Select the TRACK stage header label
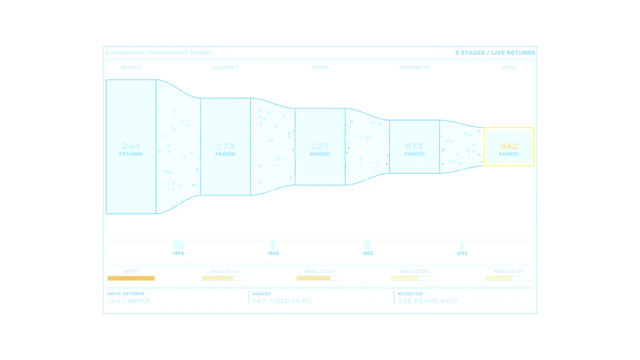 tap(320, 67)
